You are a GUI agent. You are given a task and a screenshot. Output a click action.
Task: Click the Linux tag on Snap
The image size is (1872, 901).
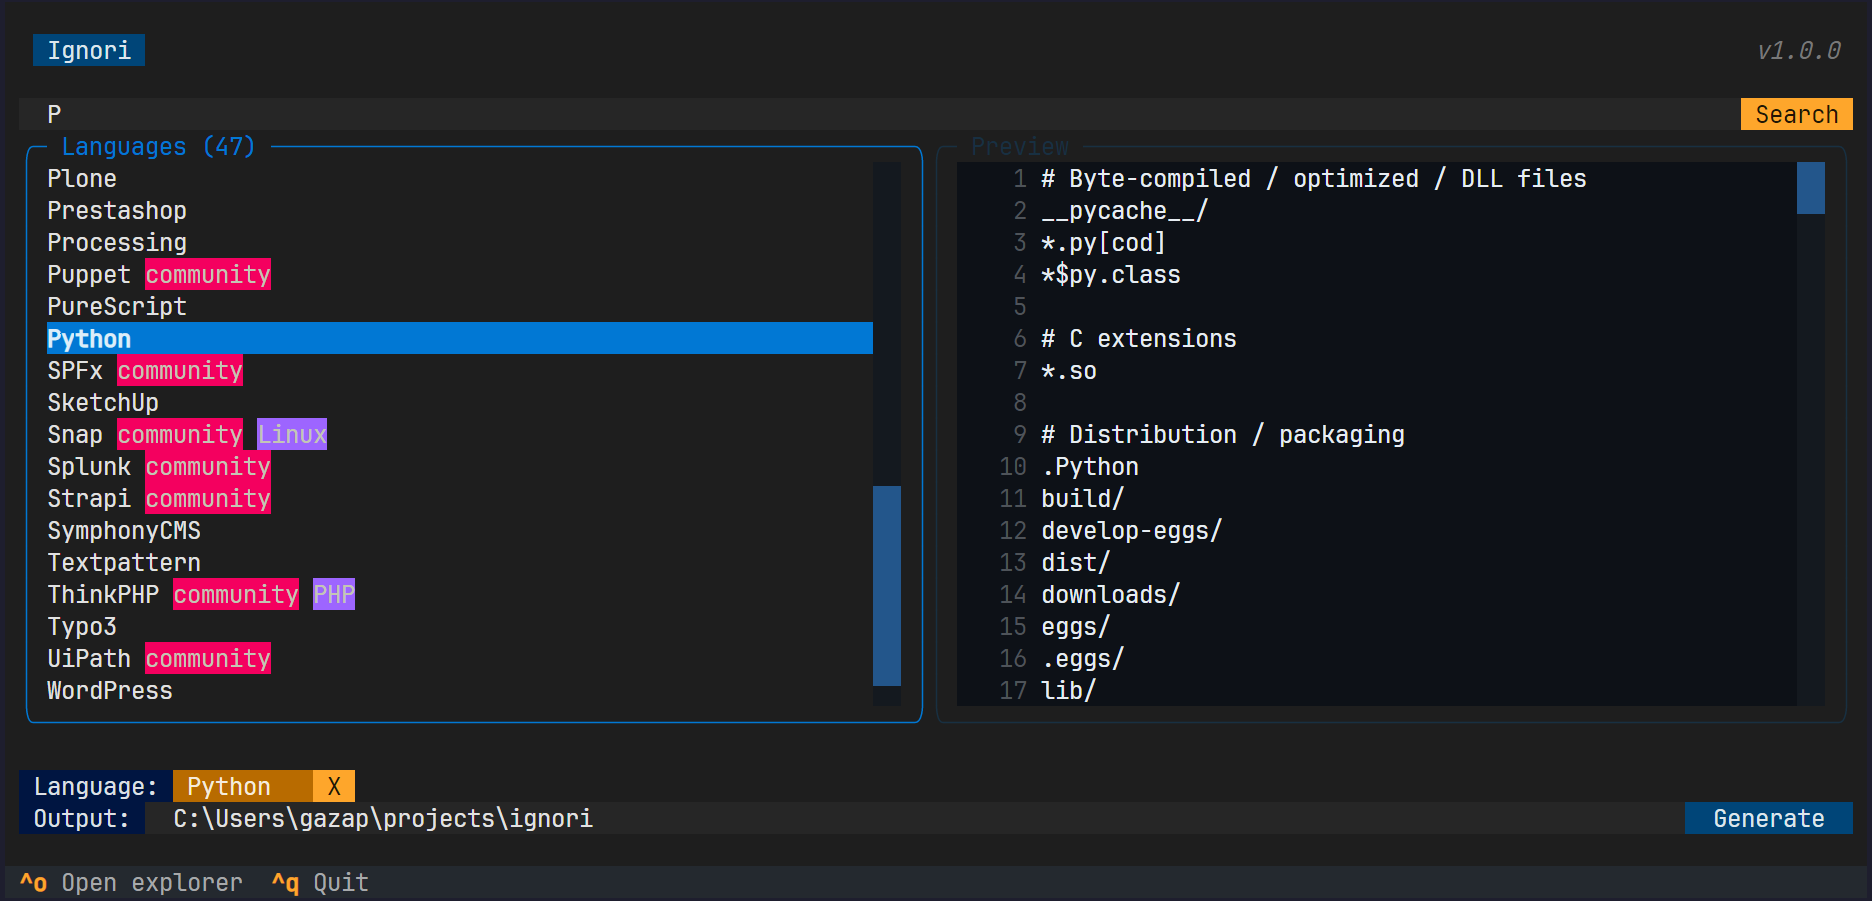pos(292,434)
